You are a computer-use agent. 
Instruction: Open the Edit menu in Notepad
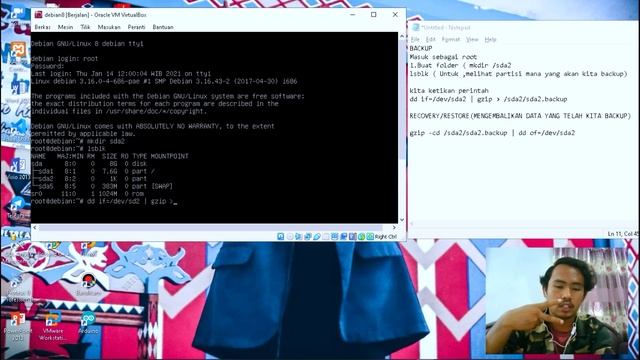430,40
